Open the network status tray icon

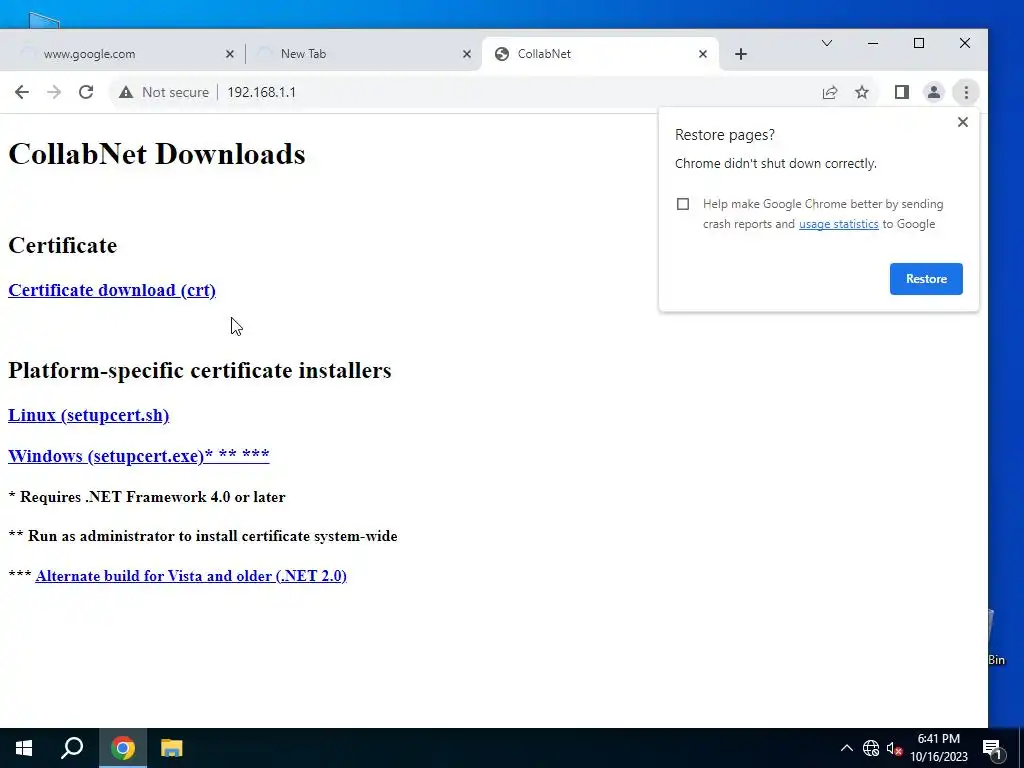[x=871, y=748]
